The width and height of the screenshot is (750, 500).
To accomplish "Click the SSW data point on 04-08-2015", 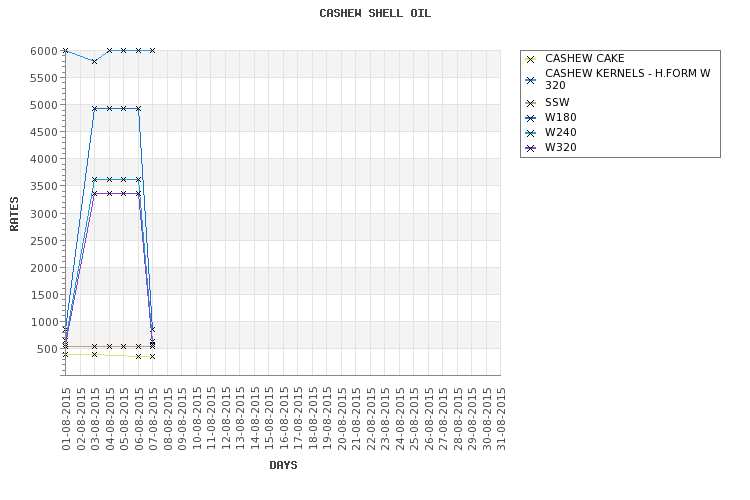I will point(110,346).
